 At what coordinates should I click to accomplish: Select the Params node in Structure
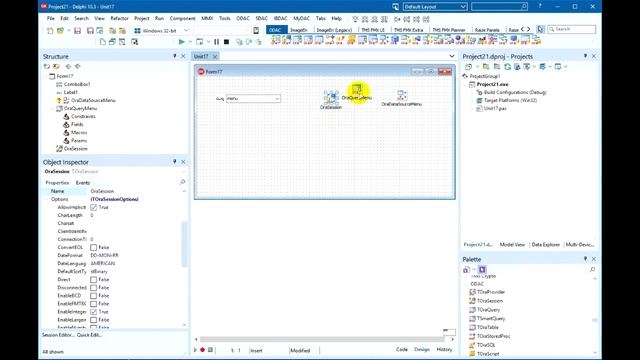pos(78,140)
